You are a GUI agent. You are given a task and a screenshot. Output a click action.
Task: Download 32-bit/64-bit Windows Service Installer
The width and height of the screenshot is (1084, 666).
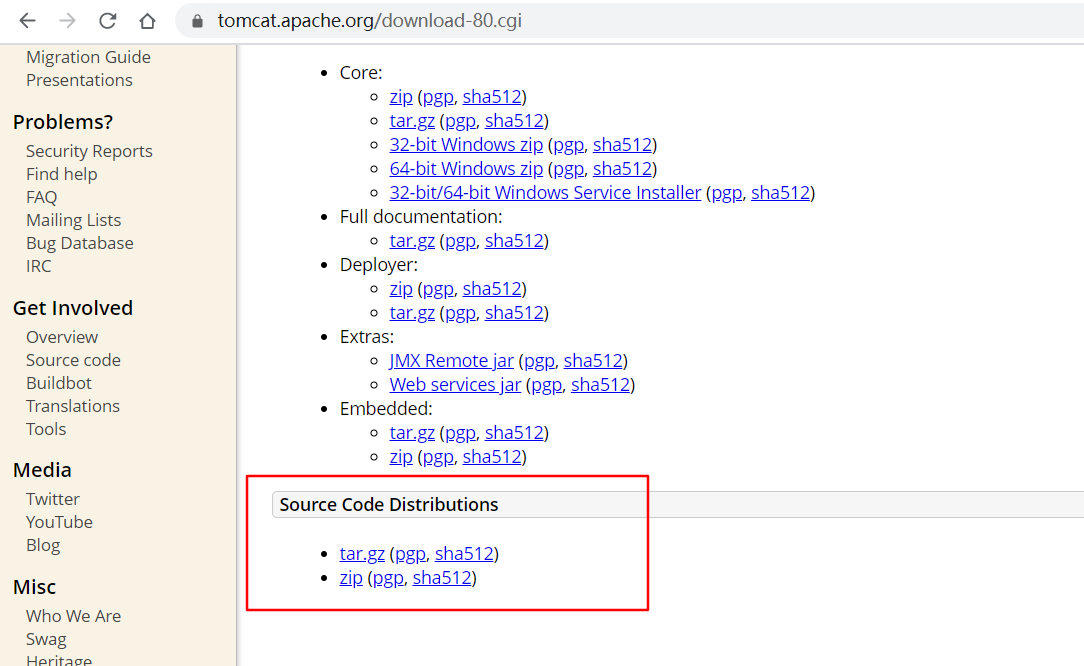click(545, 193)
